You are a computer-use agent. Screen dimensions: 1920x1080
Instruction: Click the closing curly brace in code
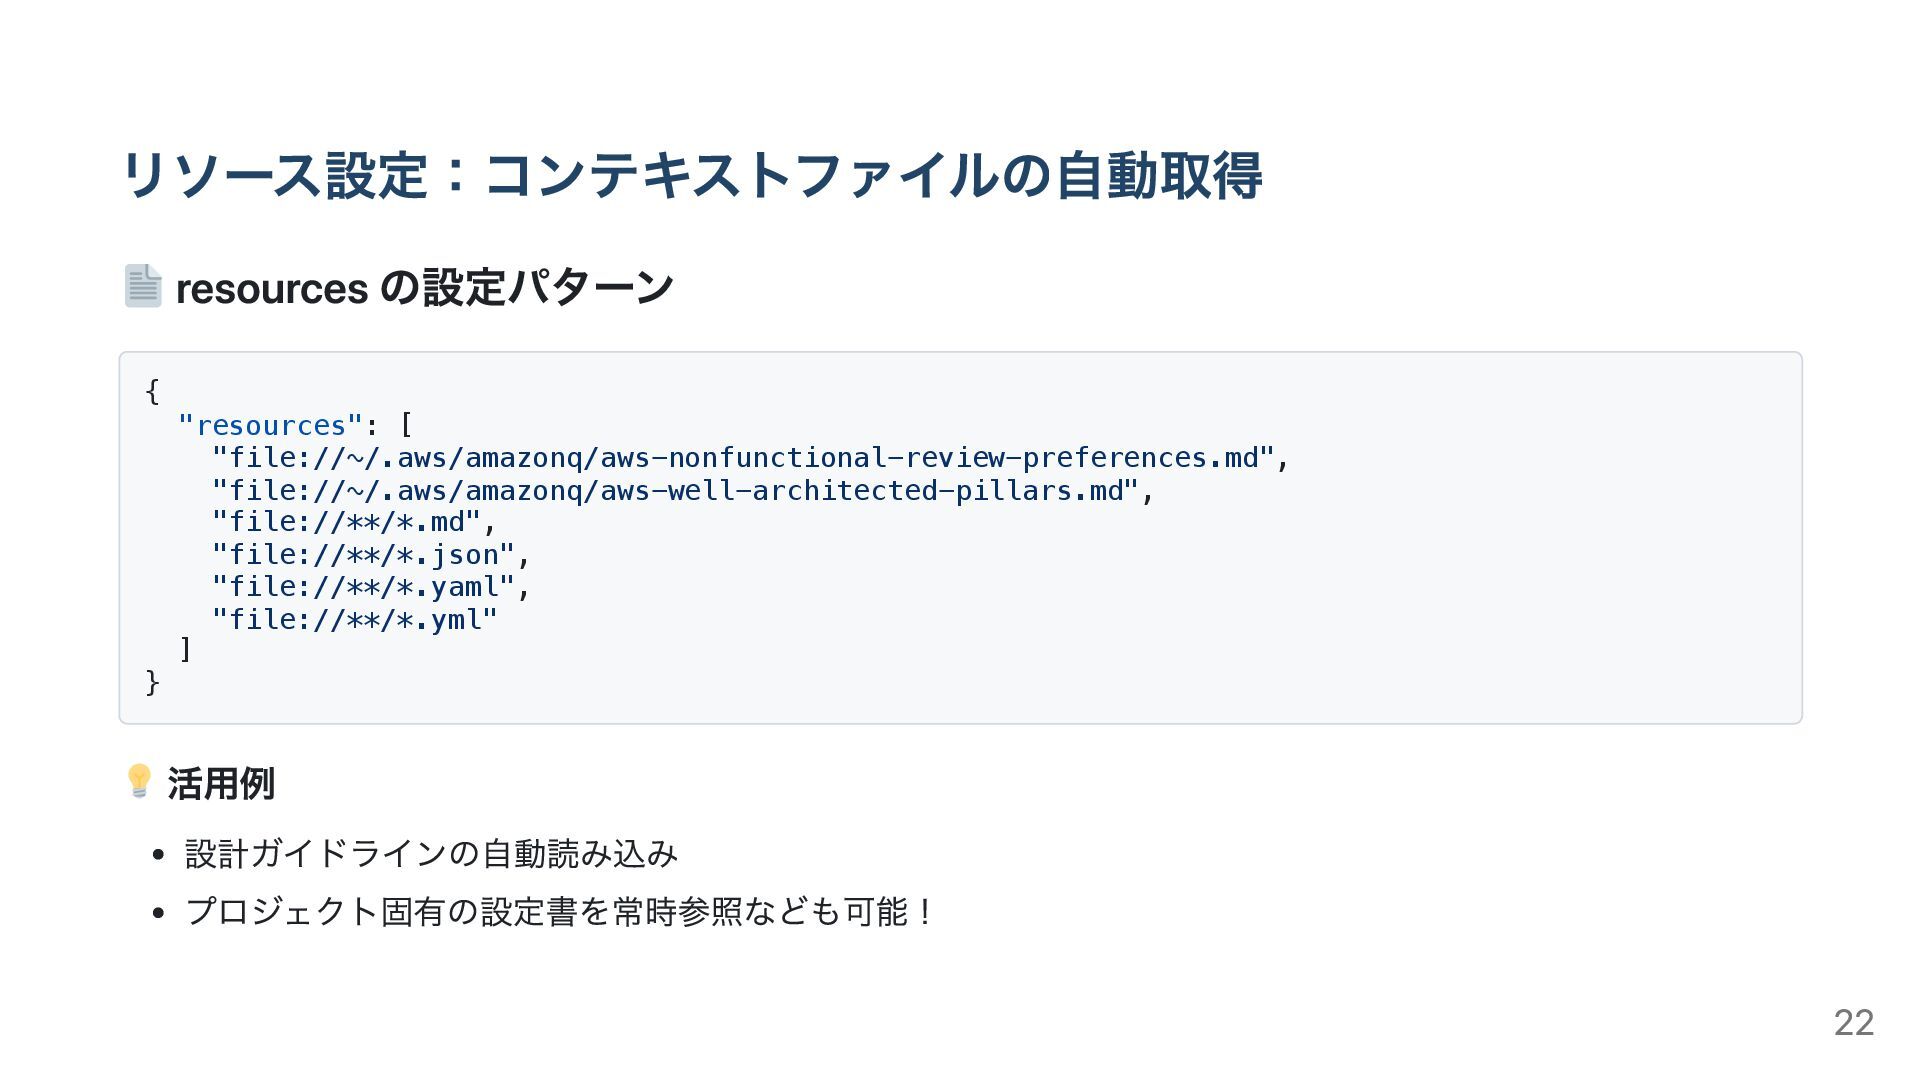point(152,682)
